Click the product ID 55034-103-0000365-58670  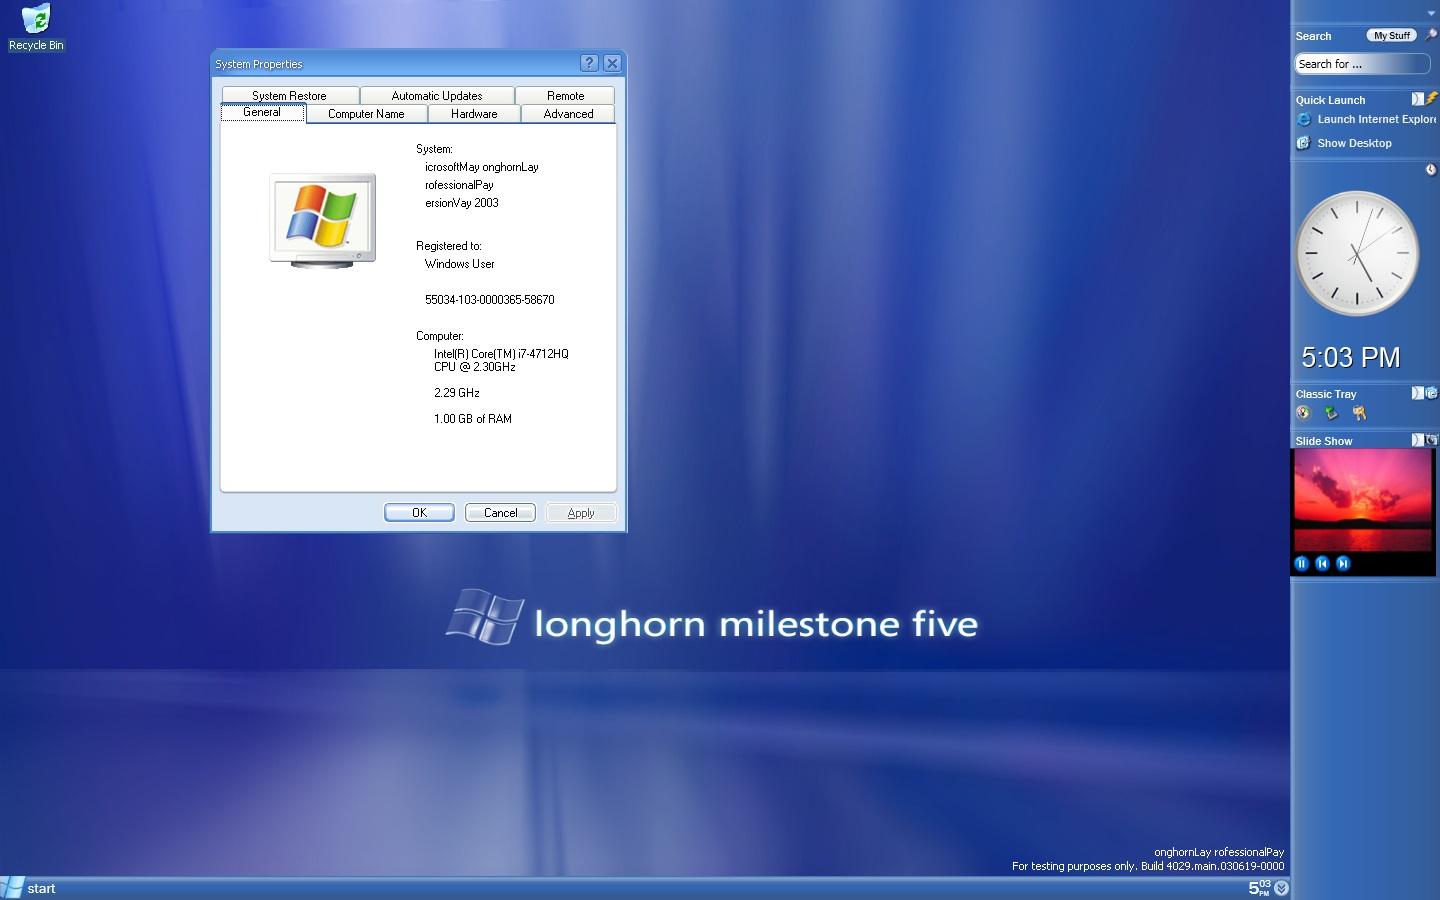(489, 300)
